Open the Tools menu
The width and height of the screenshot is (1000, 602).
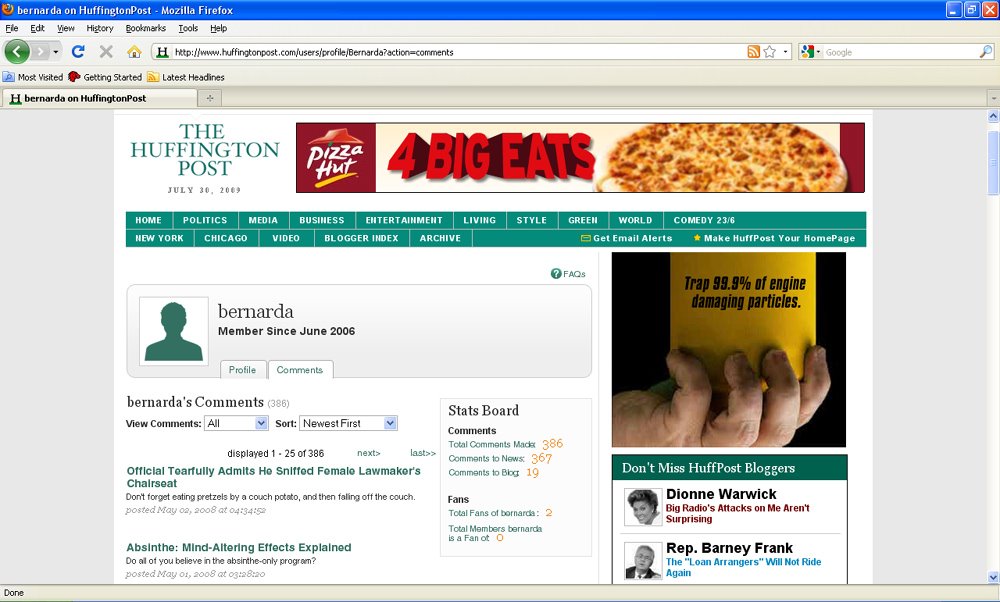[x=188, y=28]
